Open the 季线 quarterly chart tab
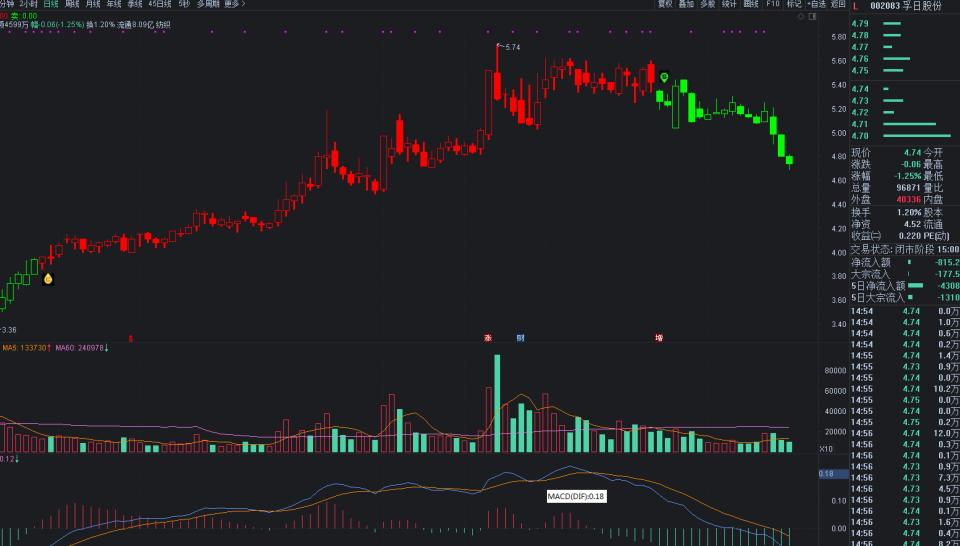The image size is (960, 546). click(134, 4)
